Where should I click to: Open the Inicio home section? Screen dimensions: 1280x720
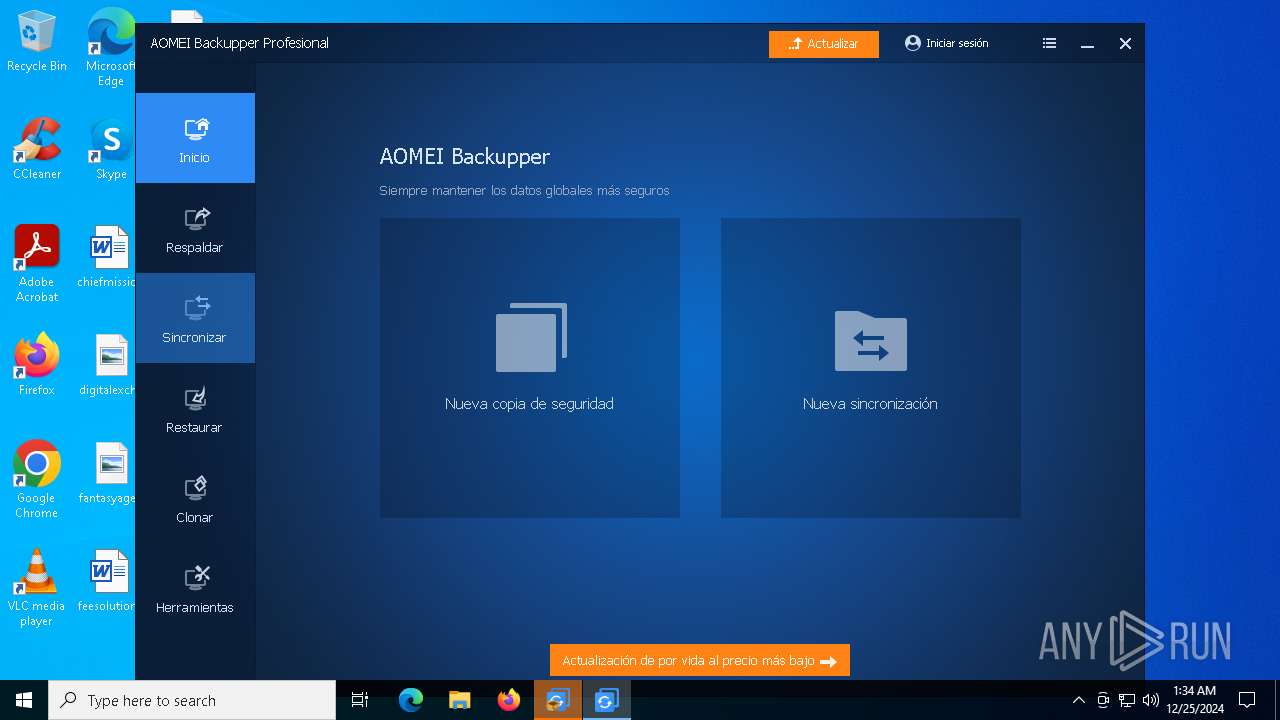click(195, 138)
